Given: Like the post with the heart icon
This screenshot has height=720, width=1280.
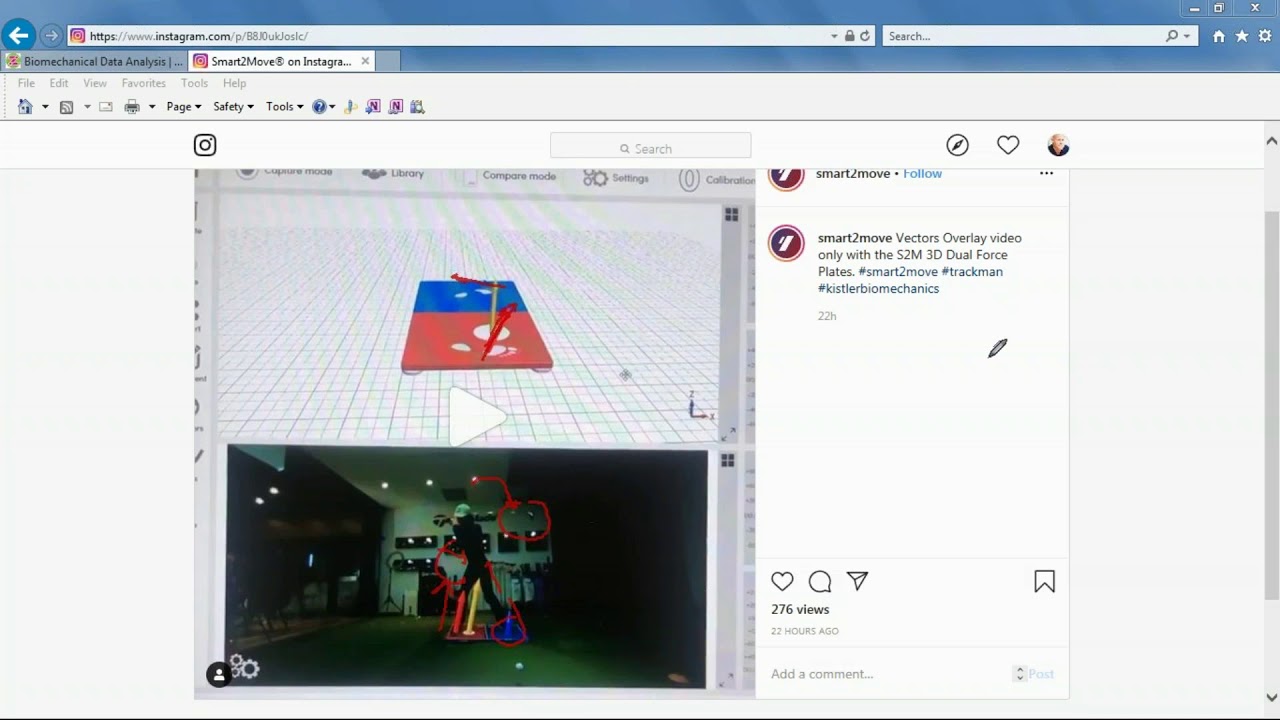Looking at the screenshot, I should 782,581.
